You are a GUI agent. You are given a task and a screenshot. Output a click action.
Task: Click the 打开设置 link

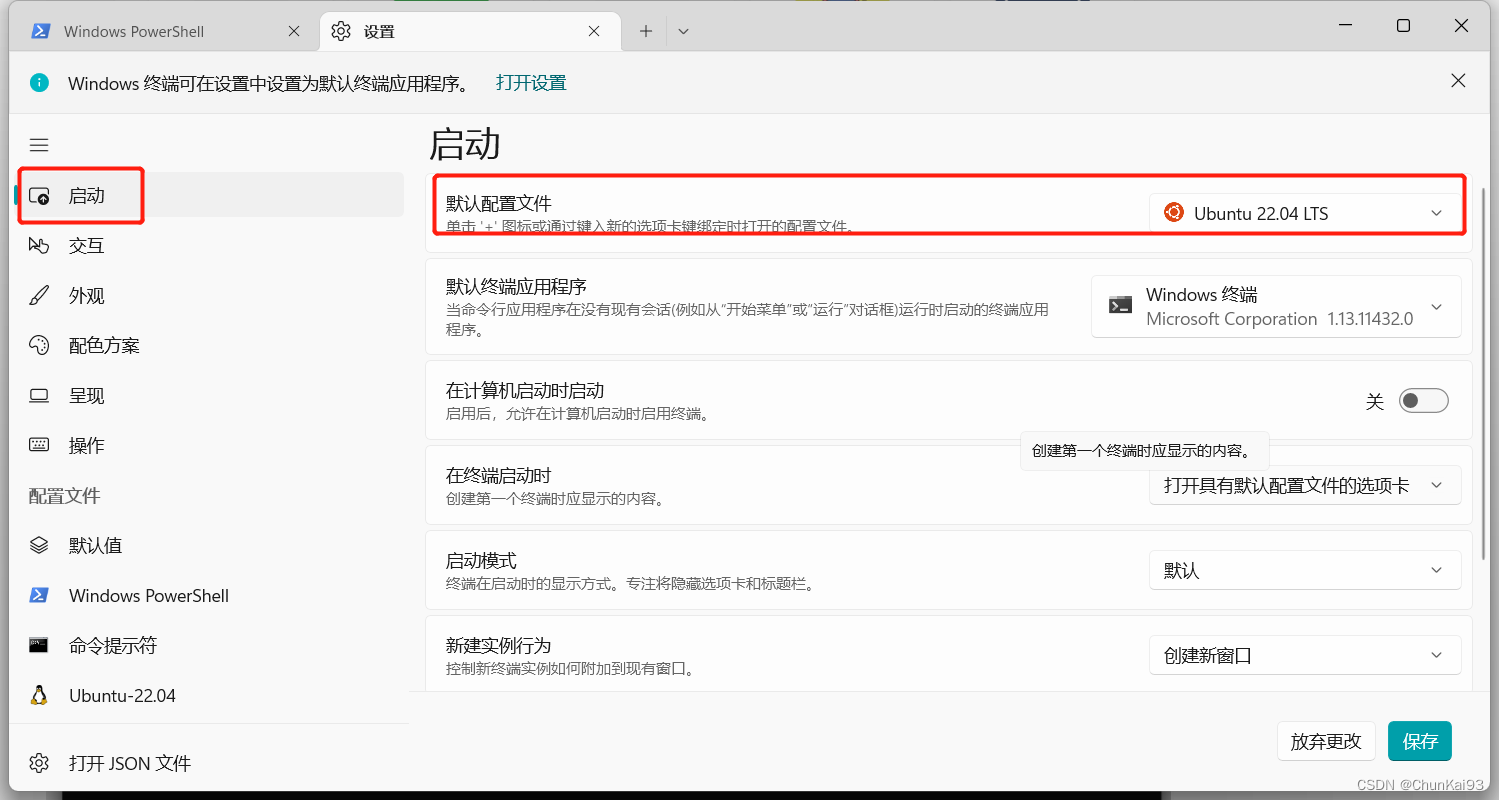point(531,82)
